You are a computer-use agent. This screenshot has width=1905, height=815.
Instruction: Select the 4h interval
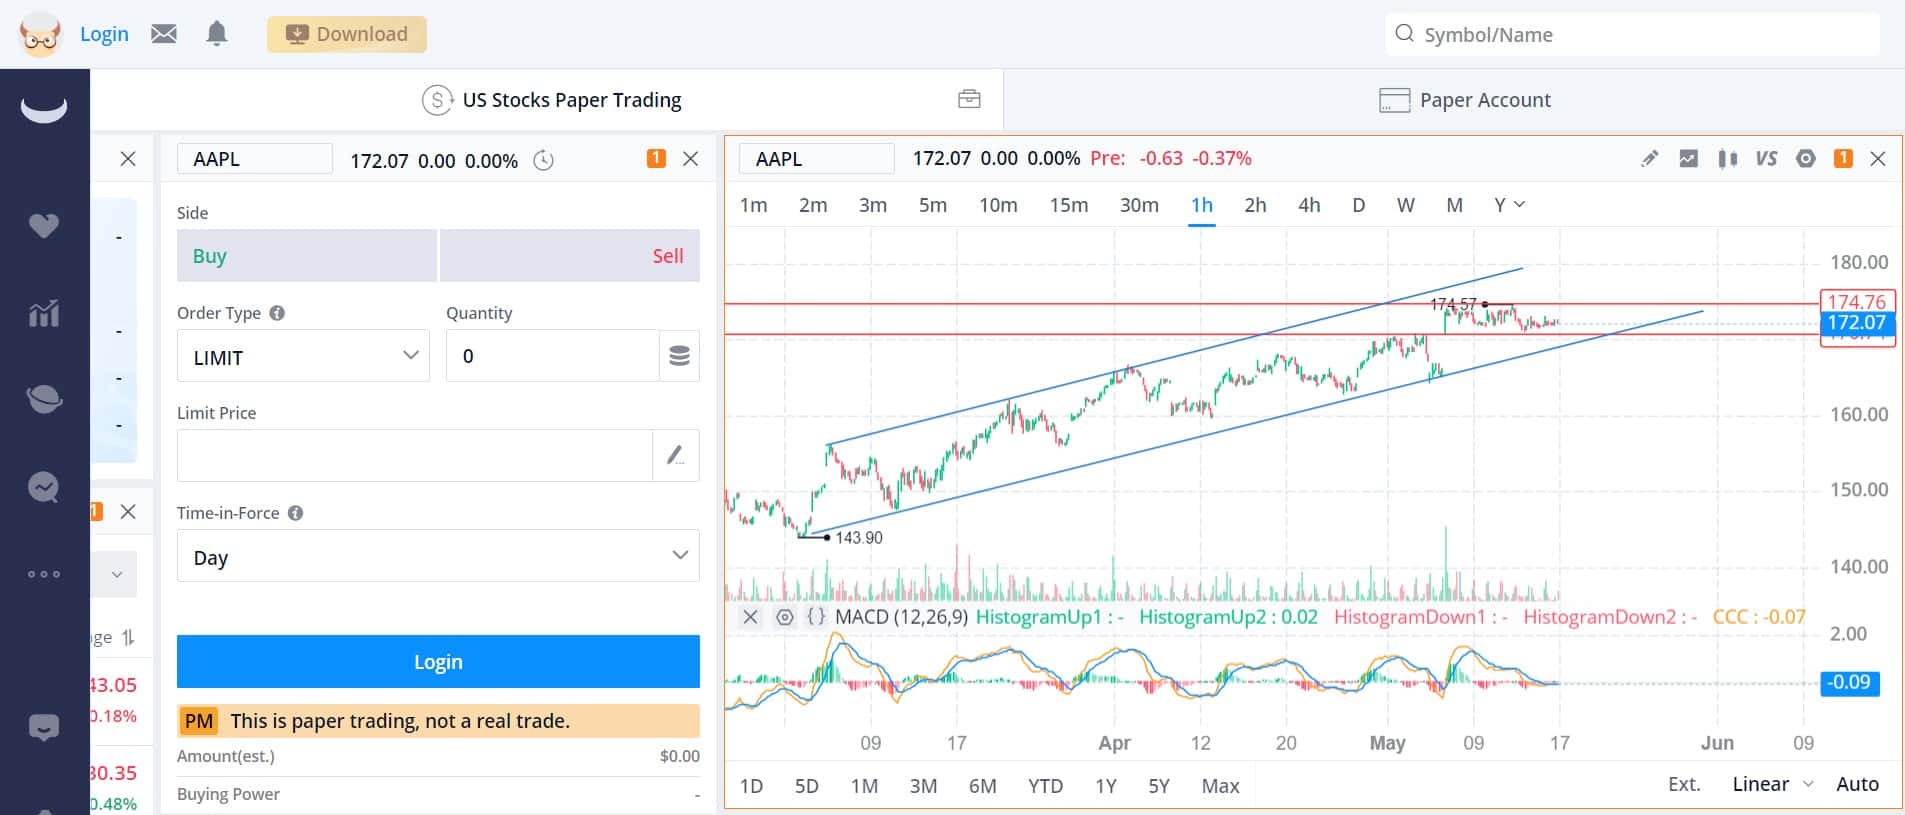click(1309, 205)
